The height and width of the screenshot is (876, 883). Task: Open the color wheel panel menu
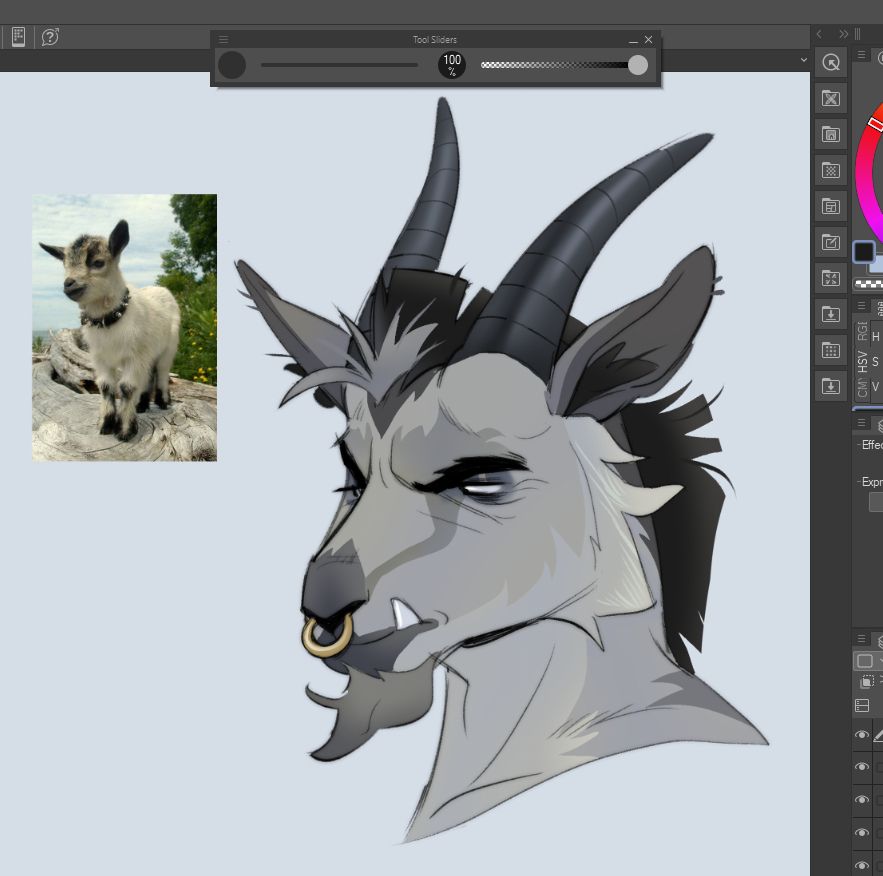tap(861, 55)
